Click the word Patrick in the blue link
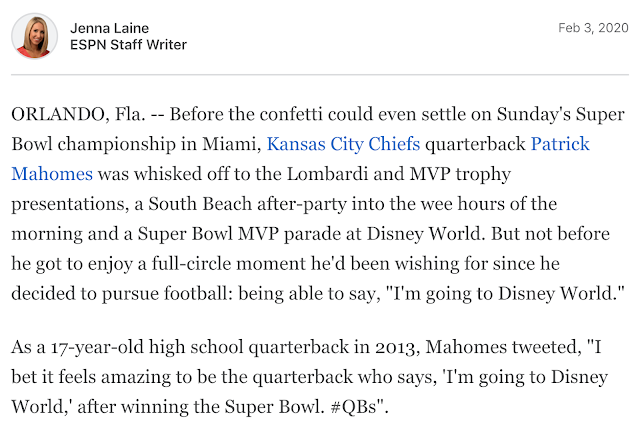This screenshot has height=431, width=640. click(x=560, y=144)
